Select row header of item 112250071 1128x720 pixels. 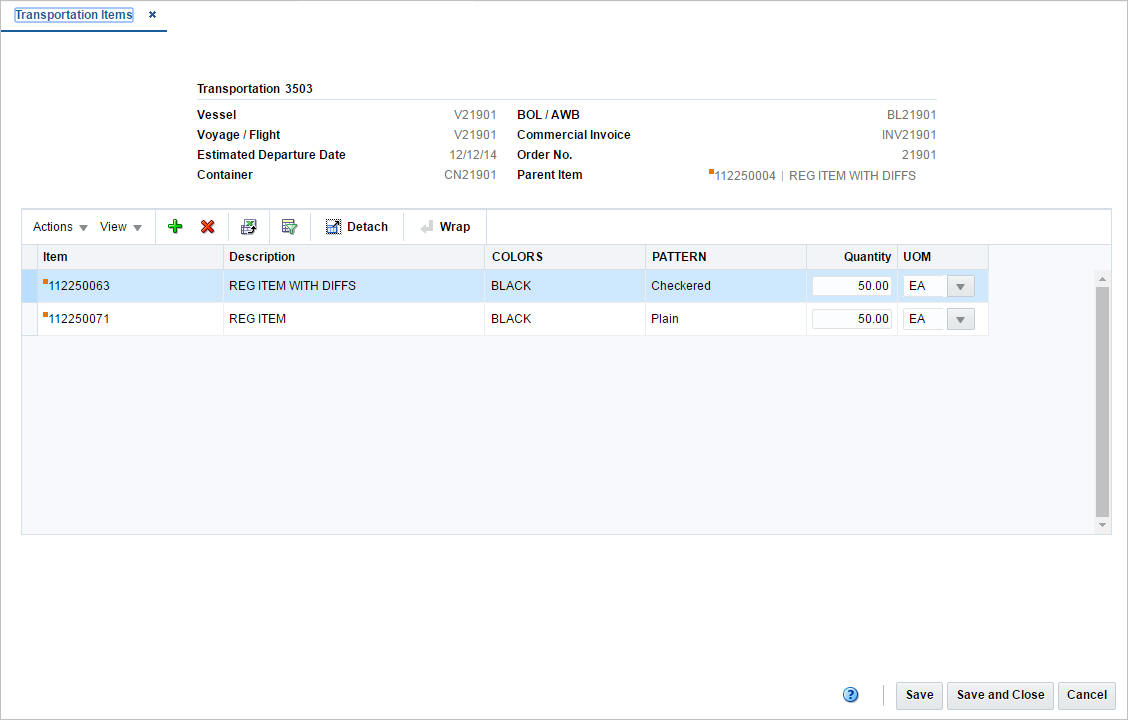(x=29, y=319)
